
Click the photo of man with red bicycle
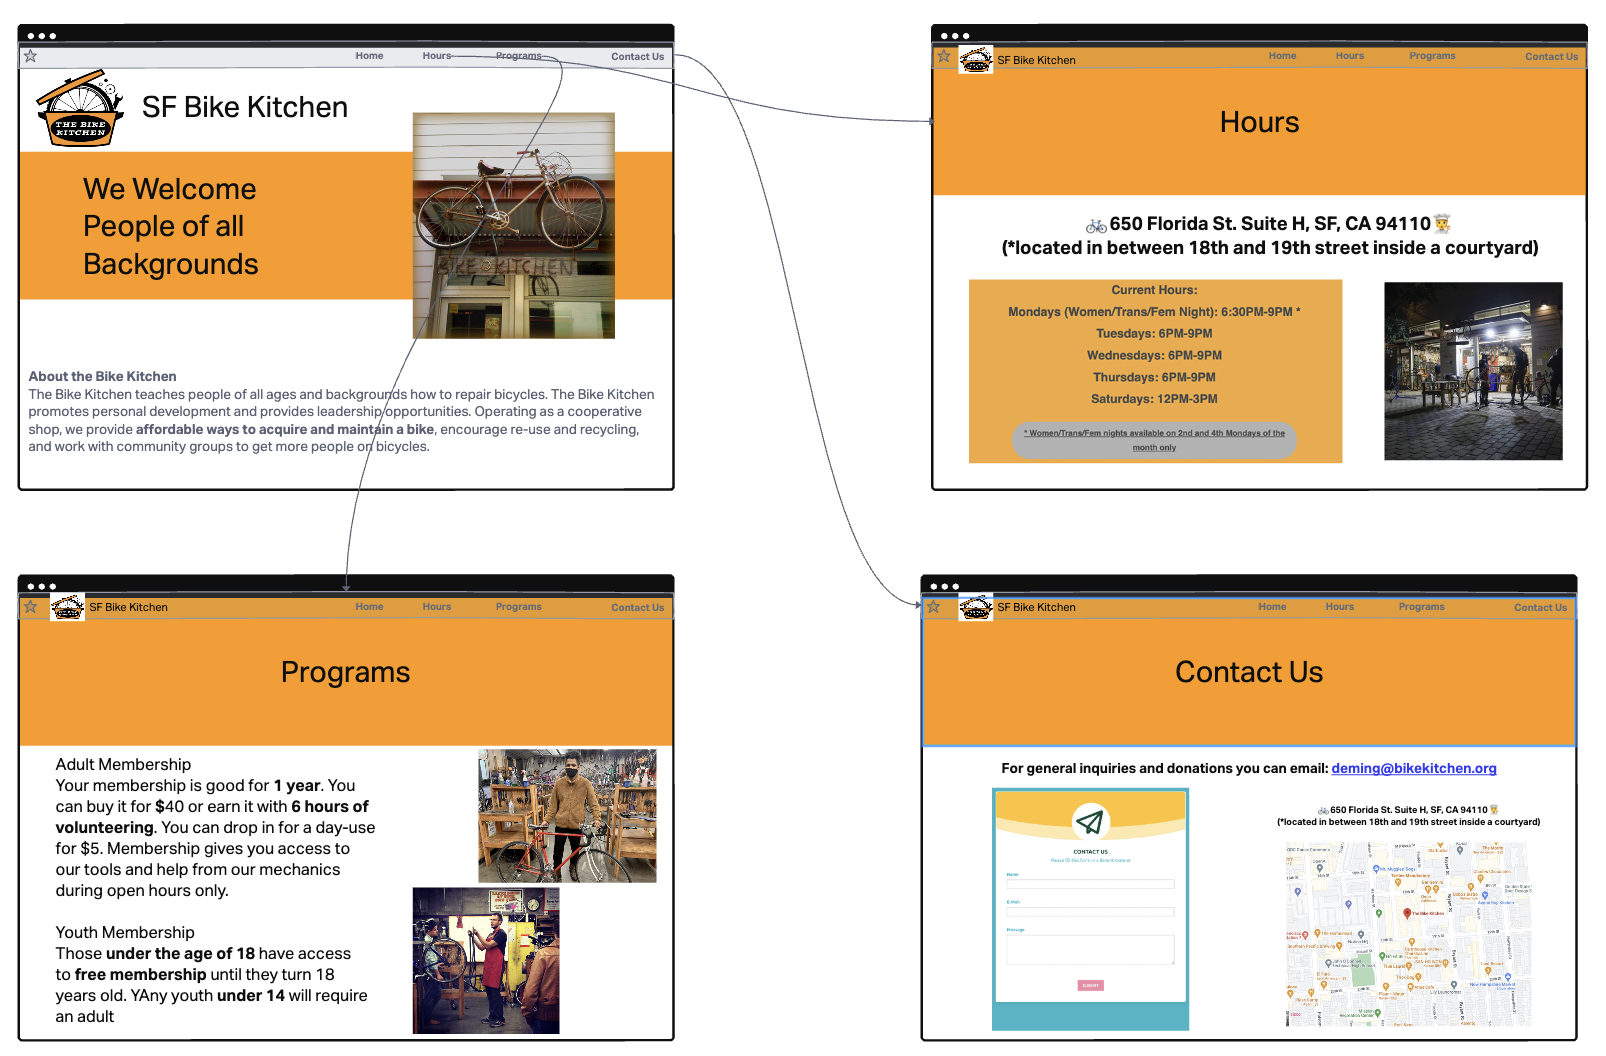pyautogui.click(x=567, y=816)
